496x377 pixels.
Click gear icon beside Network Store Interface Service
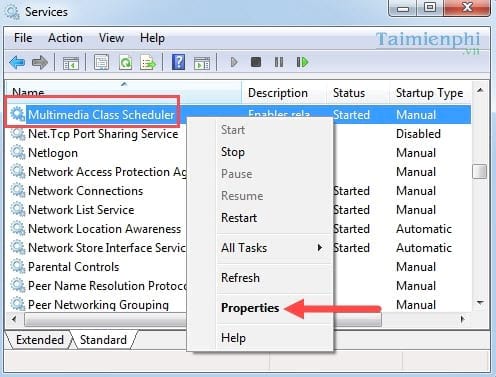[17, 248]
